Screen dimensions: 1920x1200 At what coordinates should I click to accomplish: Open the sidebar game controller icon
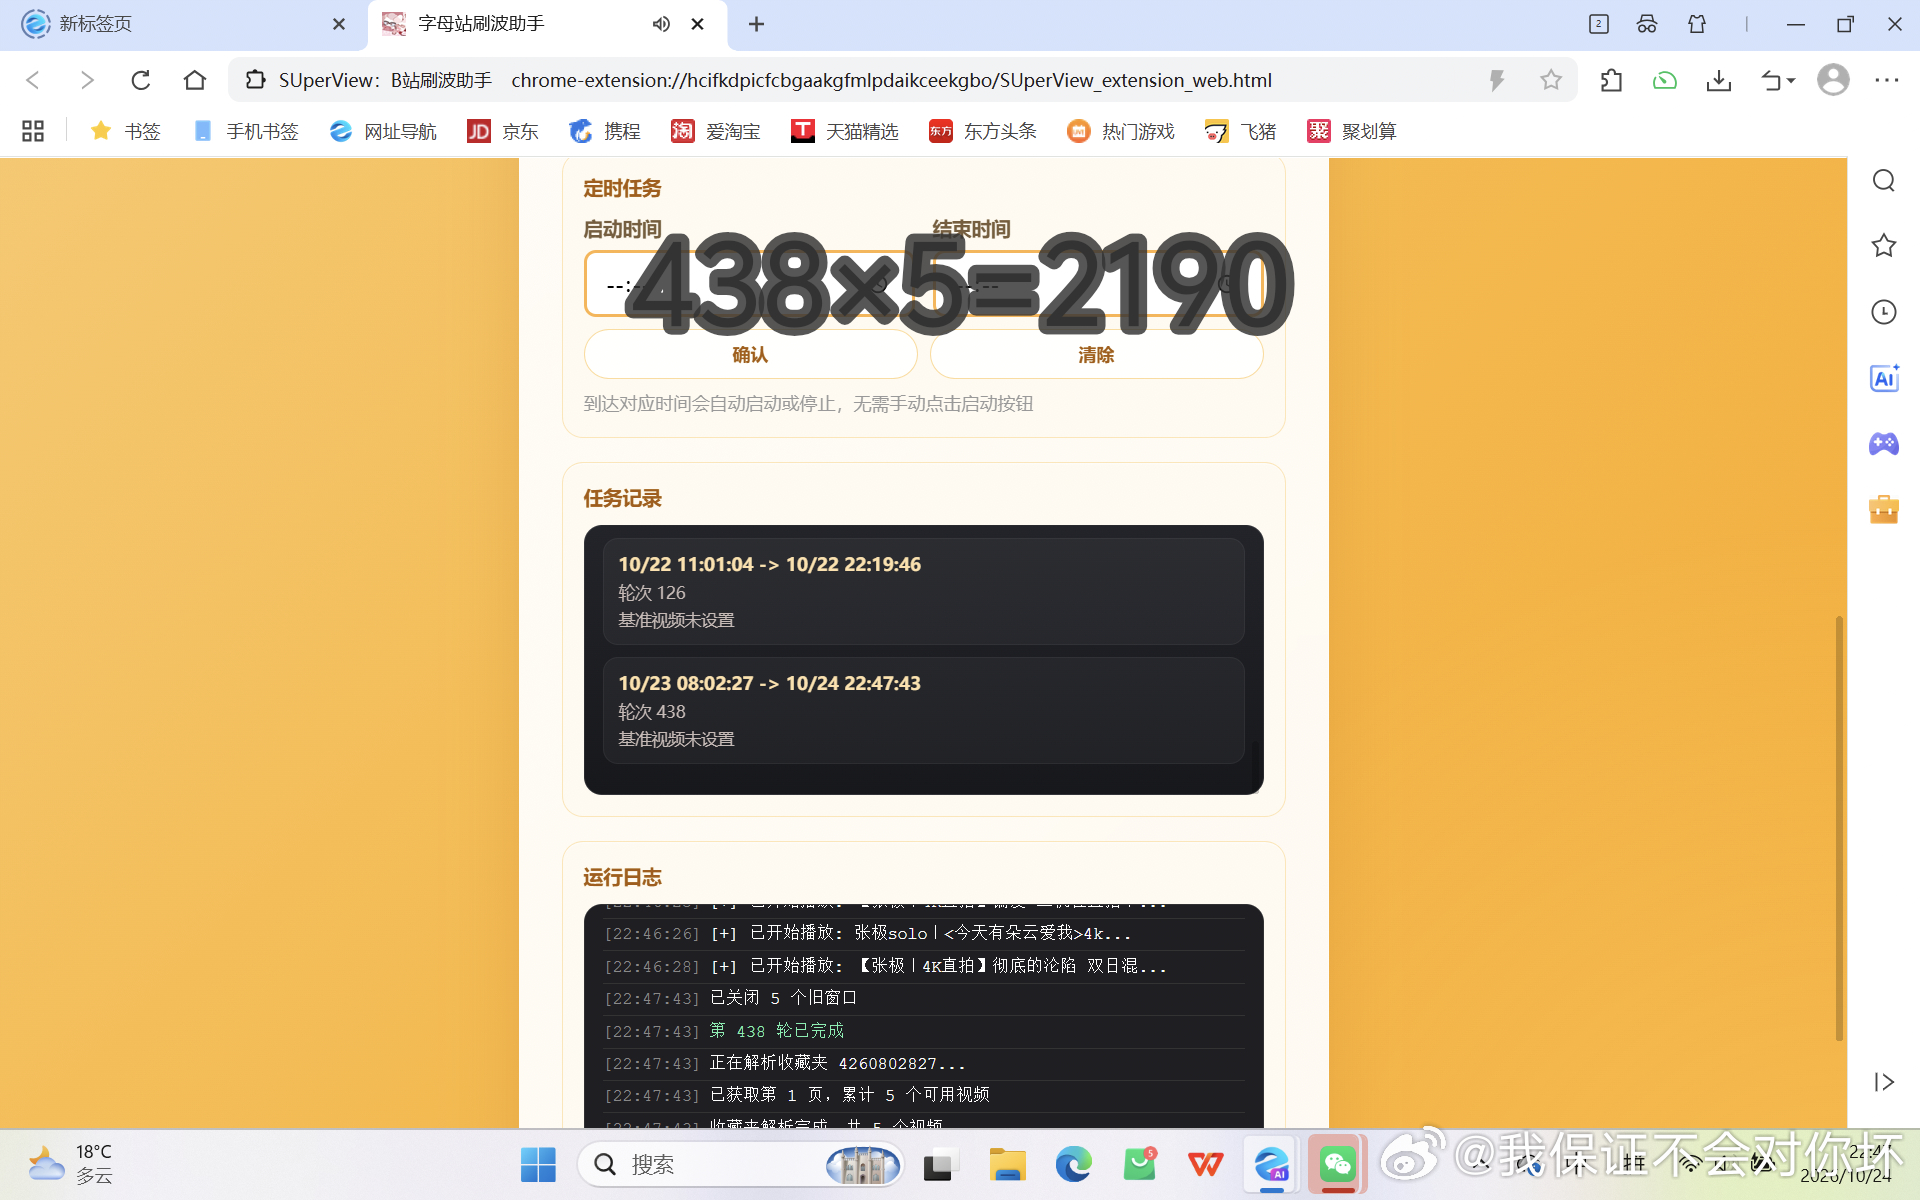tap(1884, 444)
